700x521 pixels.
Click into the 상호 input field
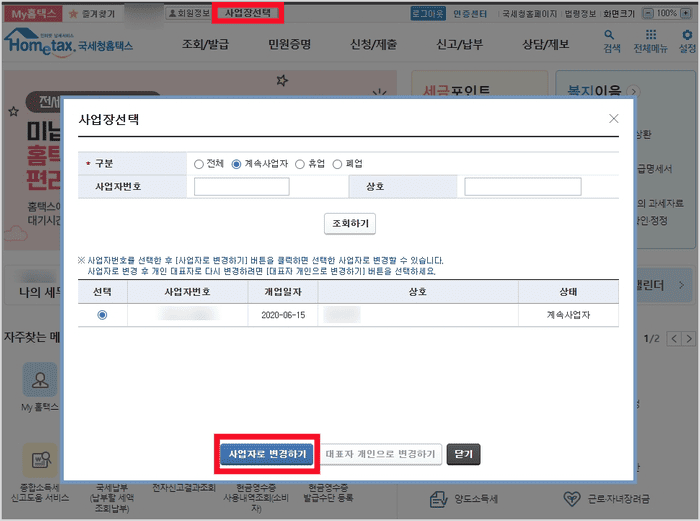coord(523,187)
